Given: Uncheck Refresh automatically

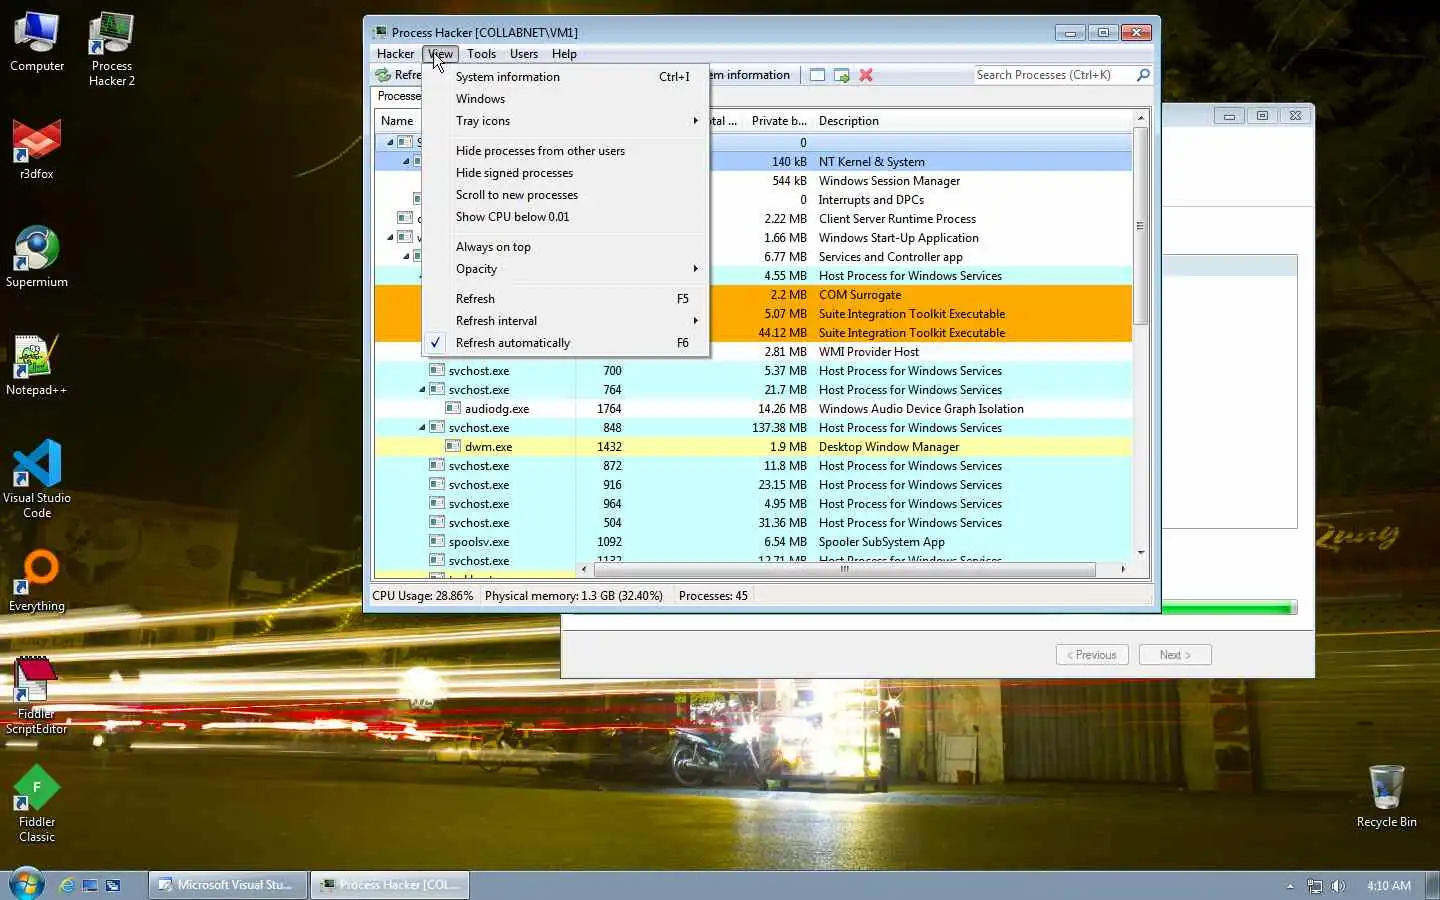Looking at the screenshot, I should point(566,343).
